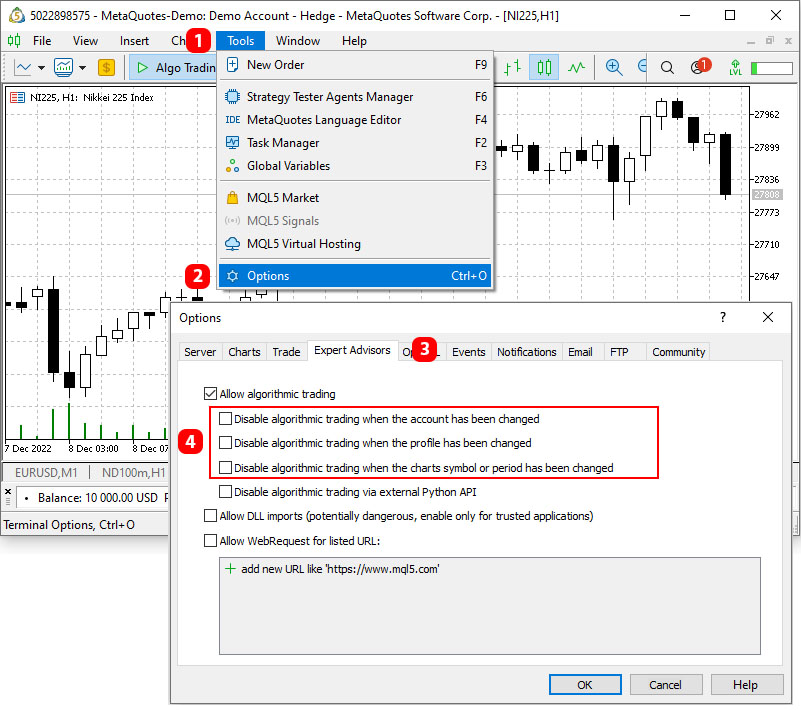Switch to the Trade tab
This screenshot has width=801, height=710.
click(x=287, y=352)
